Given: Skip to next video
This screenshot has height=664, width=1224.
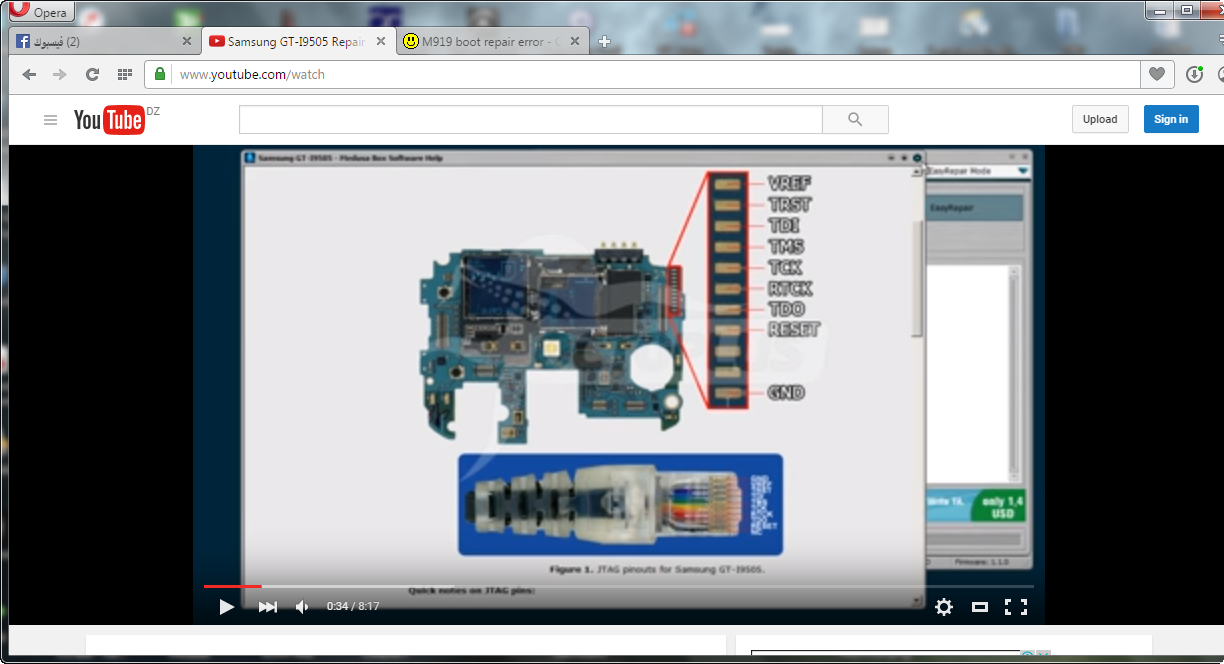Looking at the screenshot, I should click(x=268, y=606).
